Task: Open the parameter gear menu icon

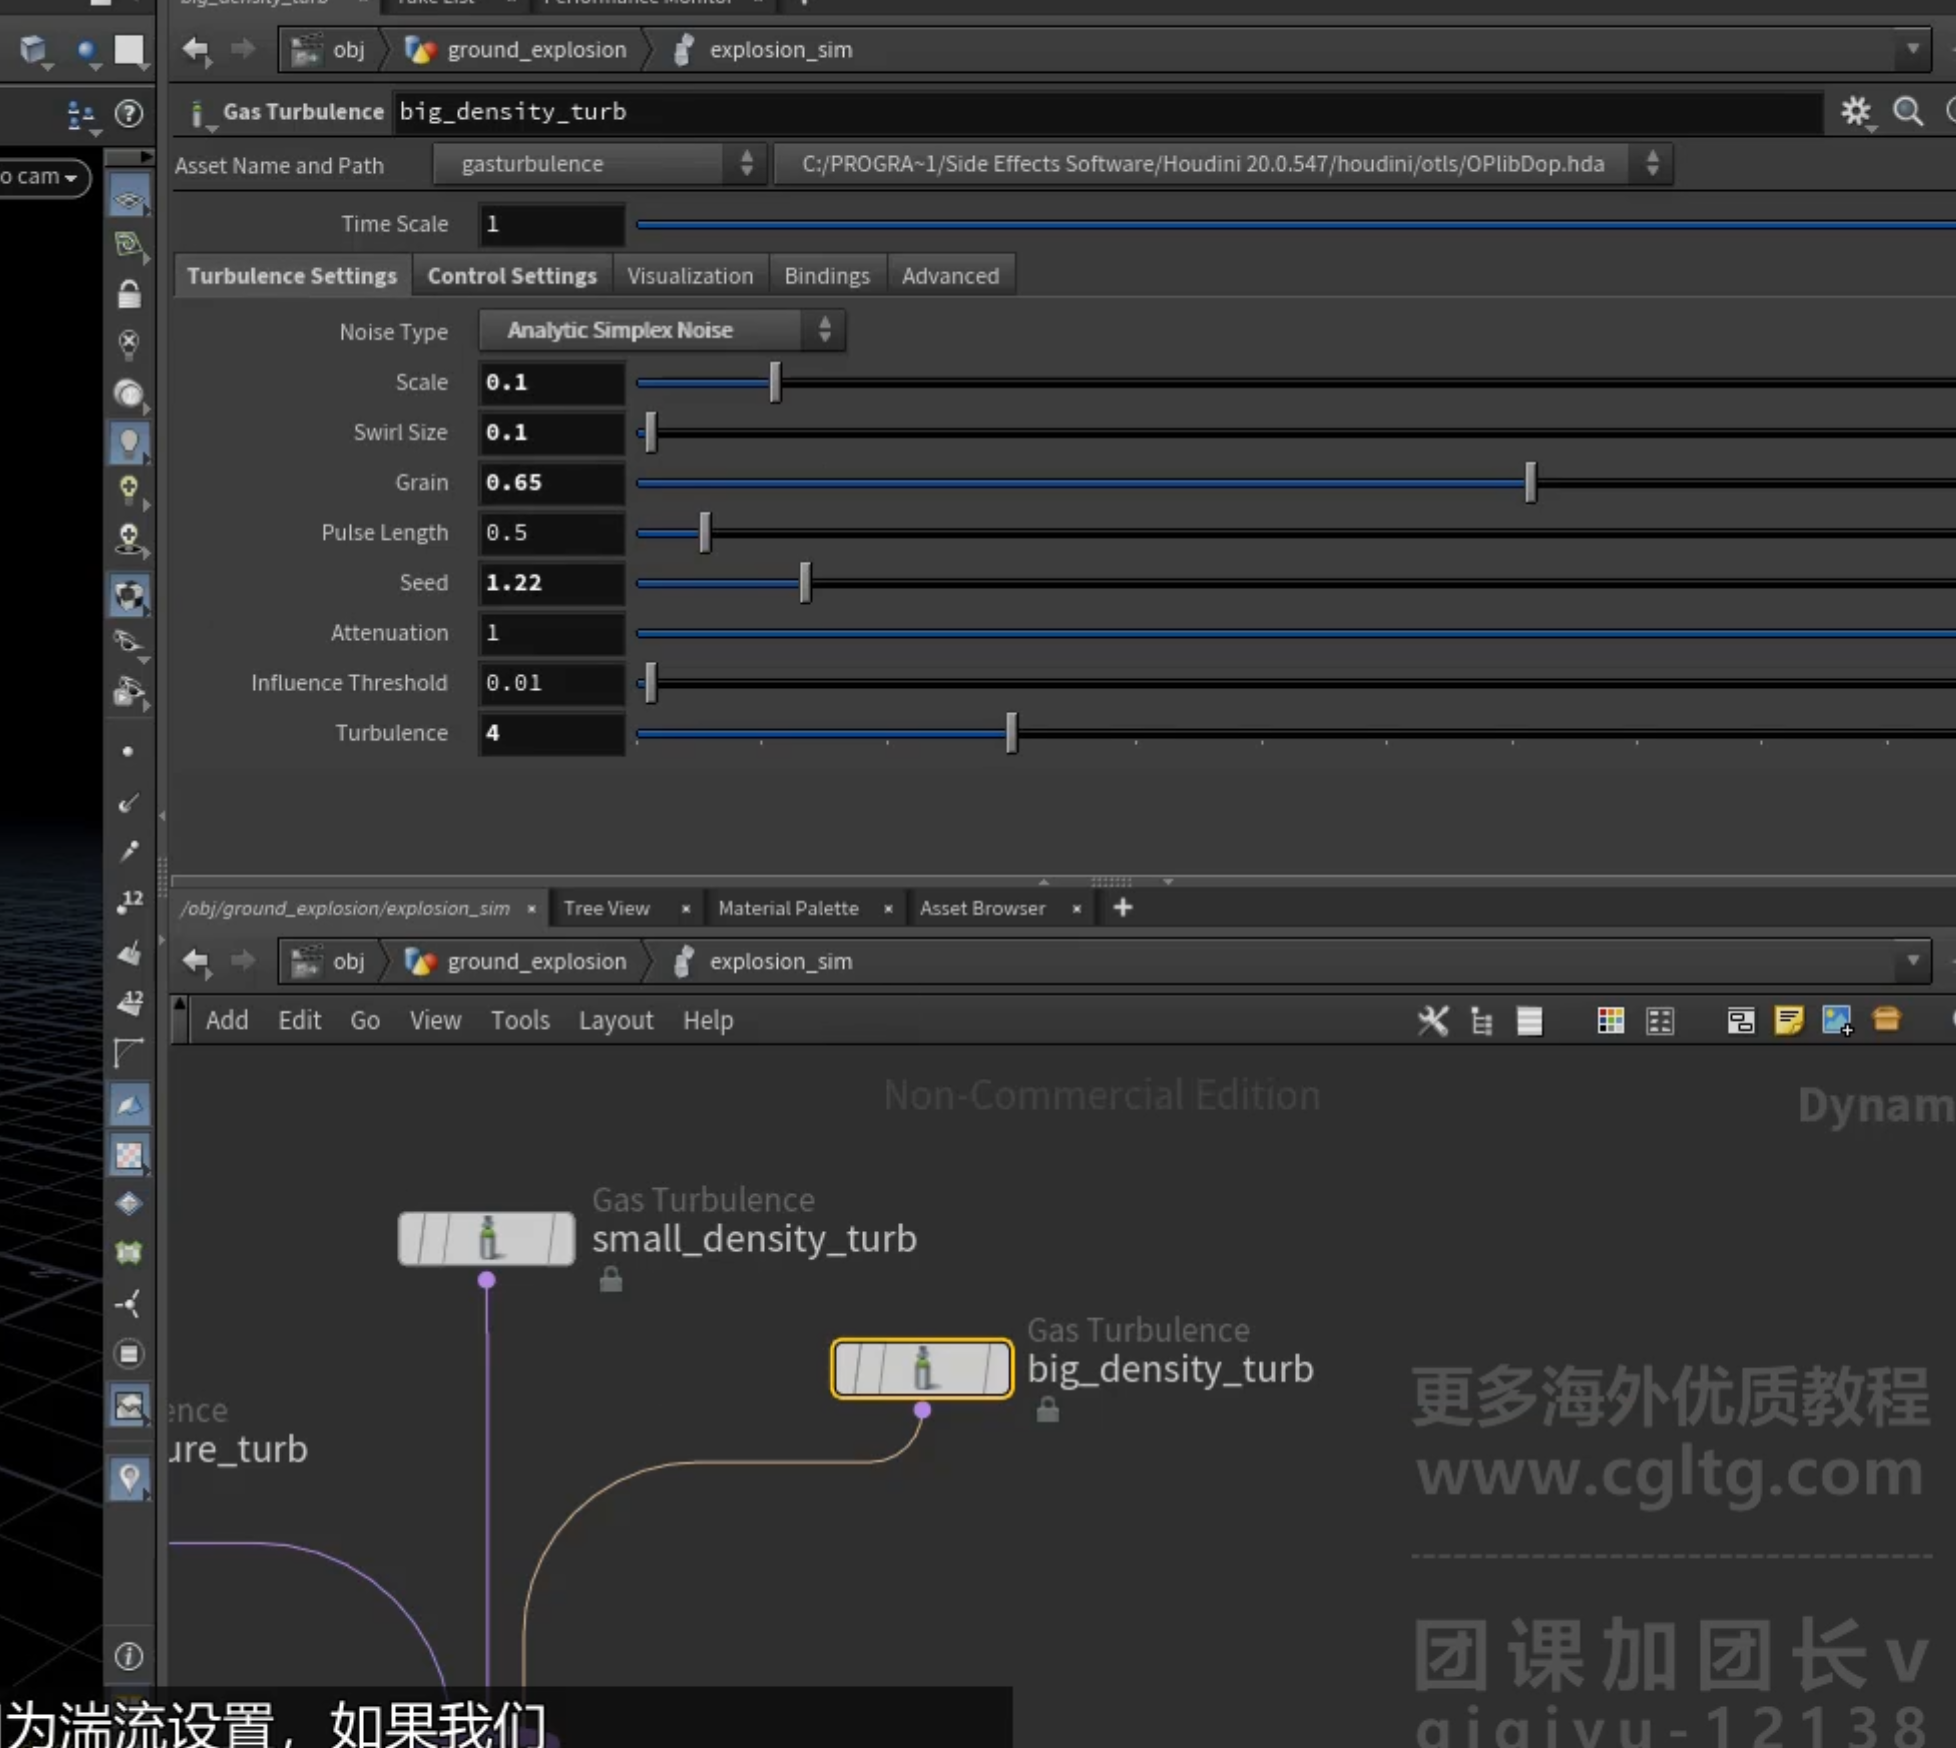Action: (x=1856, y=111)
